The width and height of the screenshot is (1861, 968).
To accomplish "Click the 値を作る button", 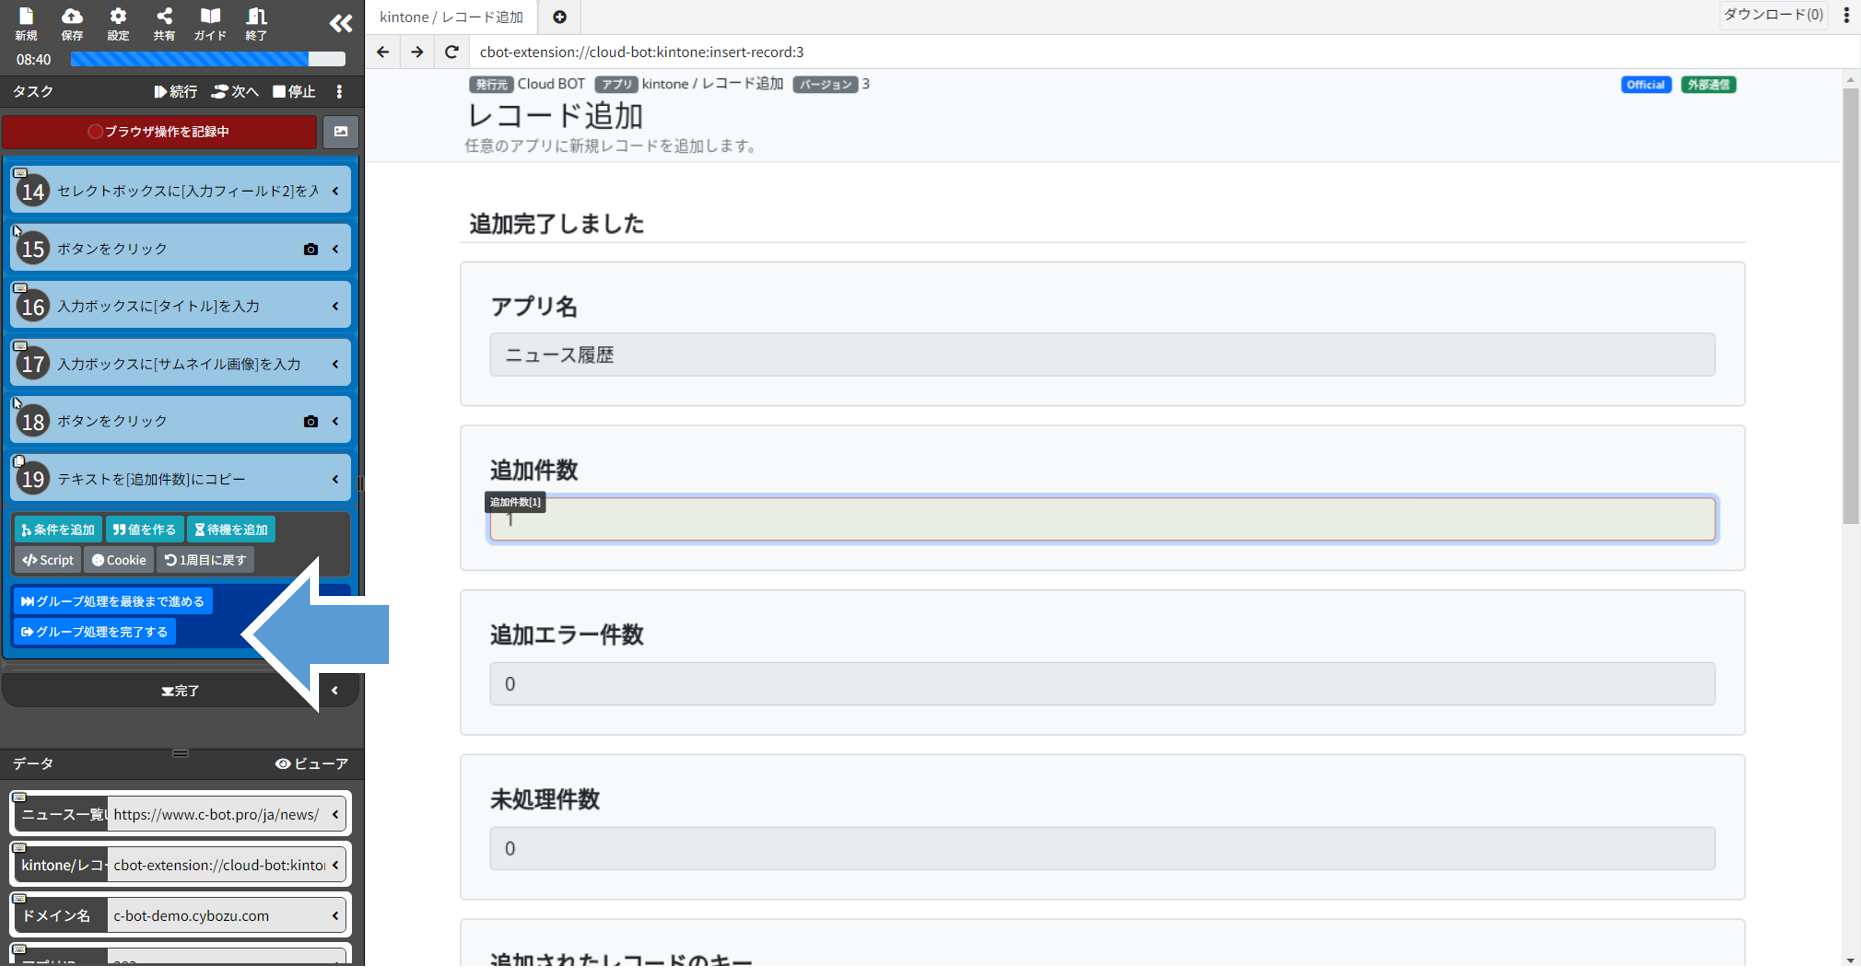I will (144, 529).
